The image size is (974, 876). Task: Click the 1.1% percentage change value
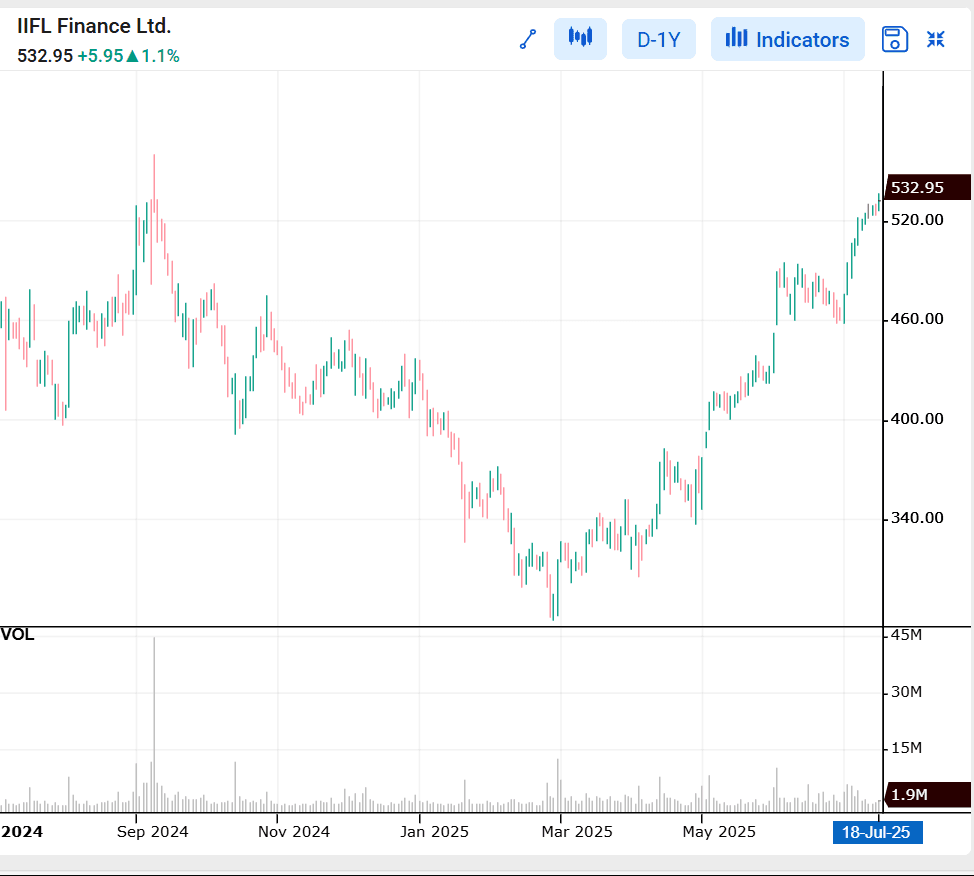point(160,56)
